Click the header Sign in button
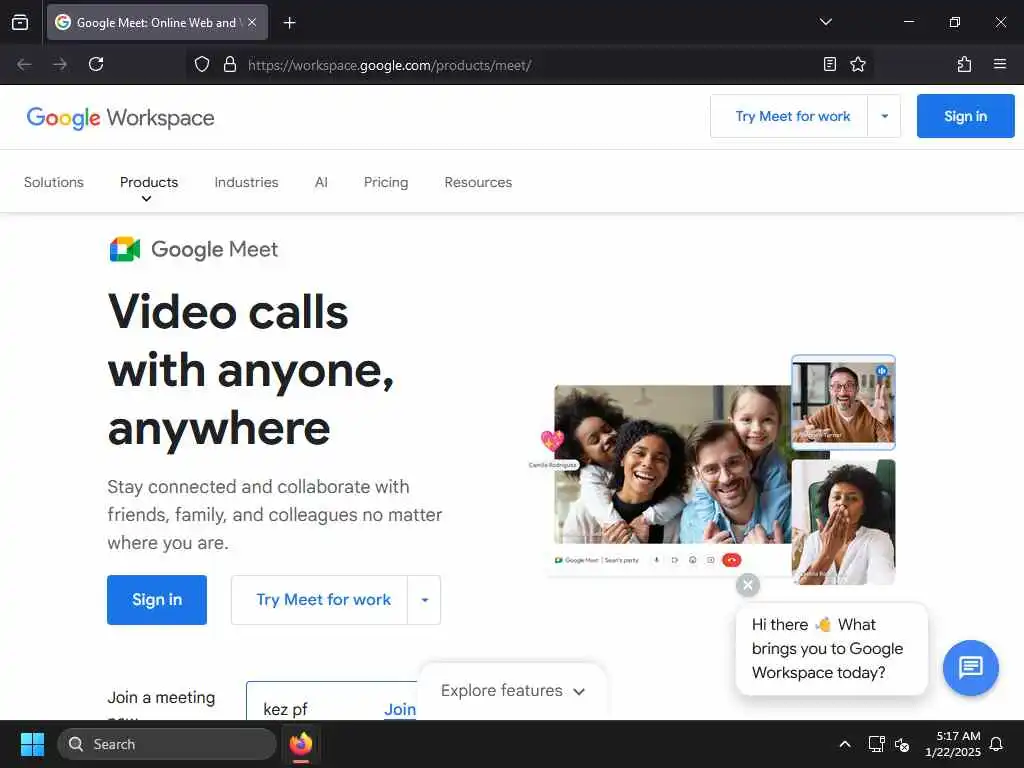This screenshot has width=1024, height=768. (x=965, y=116)
